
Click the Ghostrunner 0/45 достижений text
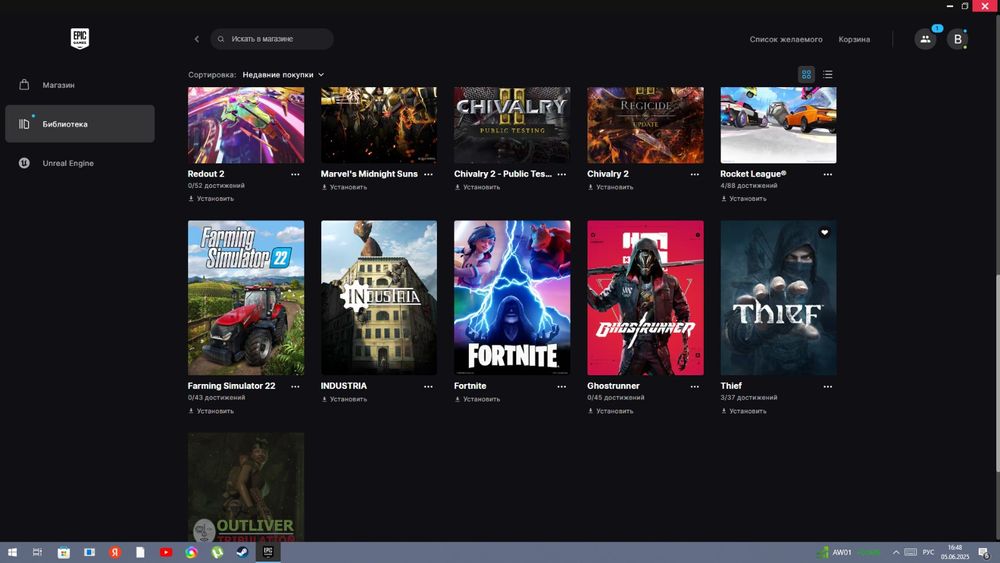point(615,398)
